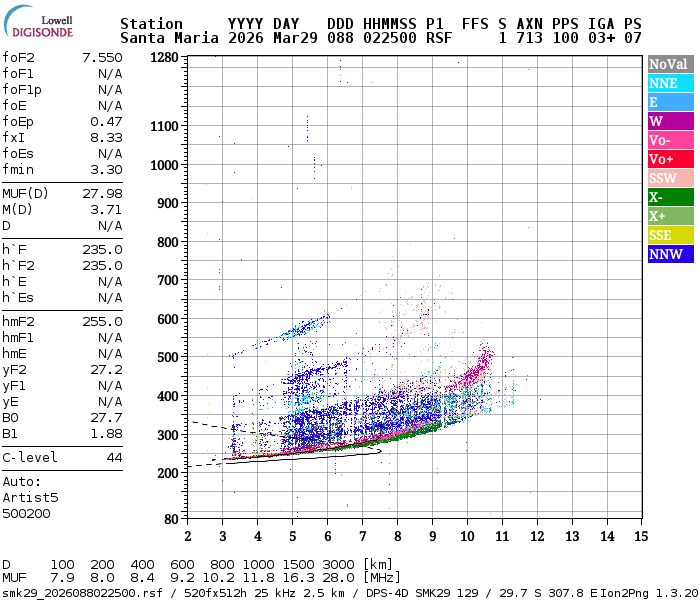Click the C-level value 44
Viewport: 700px width, 600px height.
(114, 458)
